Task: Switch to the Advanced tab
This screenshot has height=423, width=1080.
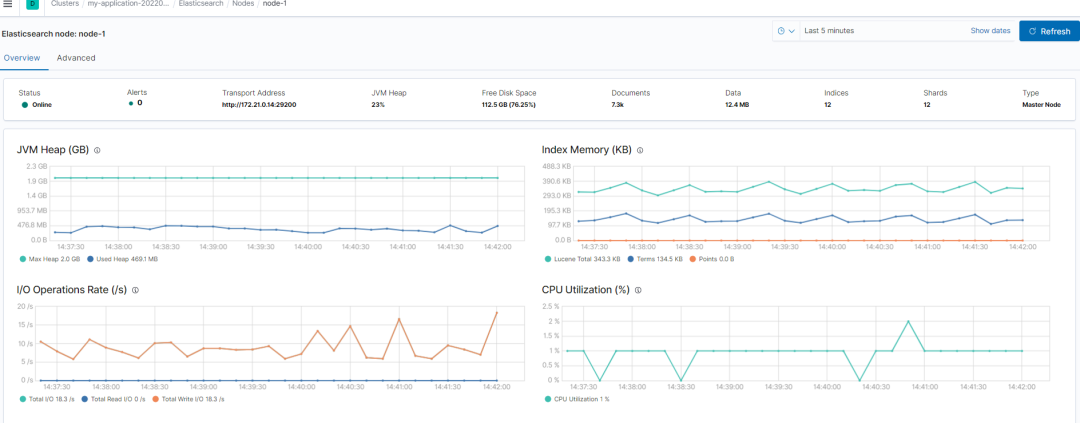Action: tap(76, 58)
